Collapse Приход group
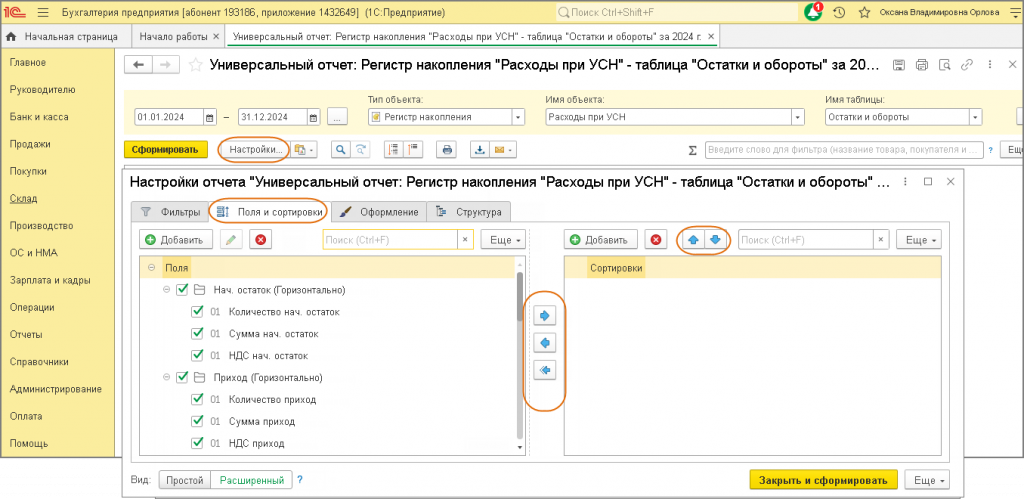Image resolution: width=1024 pixels, height=499 pixels. (x=166, y=377)
